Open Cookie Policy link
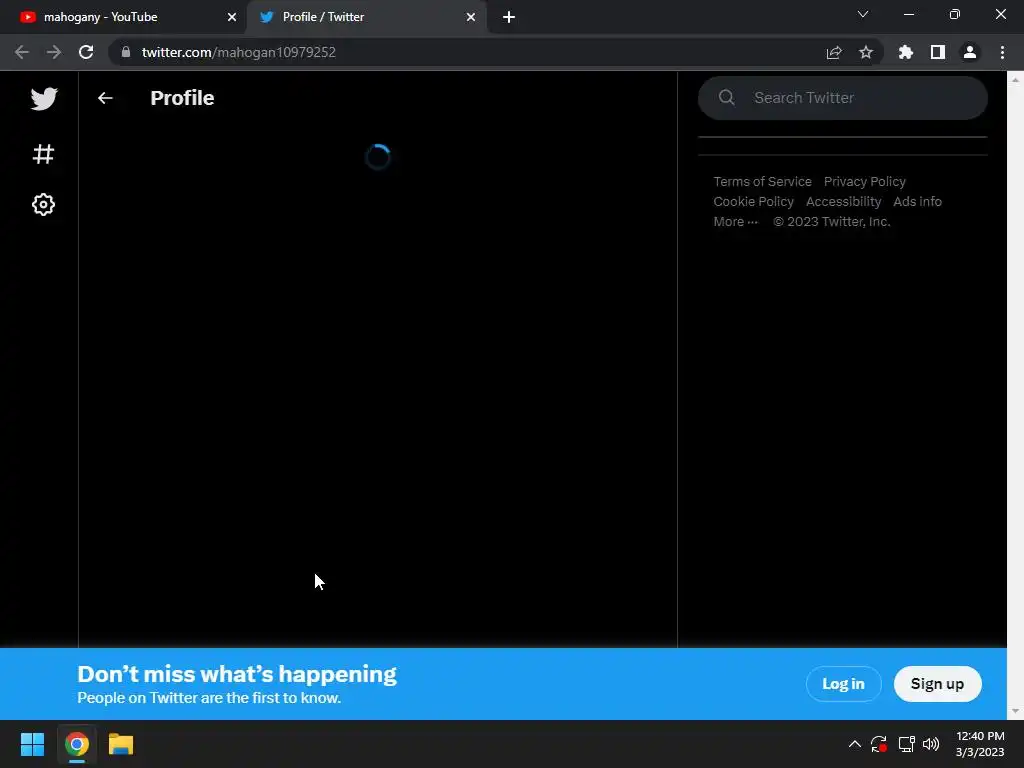Image resolution: width=1024 pixels, height=768 pixels. [753, 202]
